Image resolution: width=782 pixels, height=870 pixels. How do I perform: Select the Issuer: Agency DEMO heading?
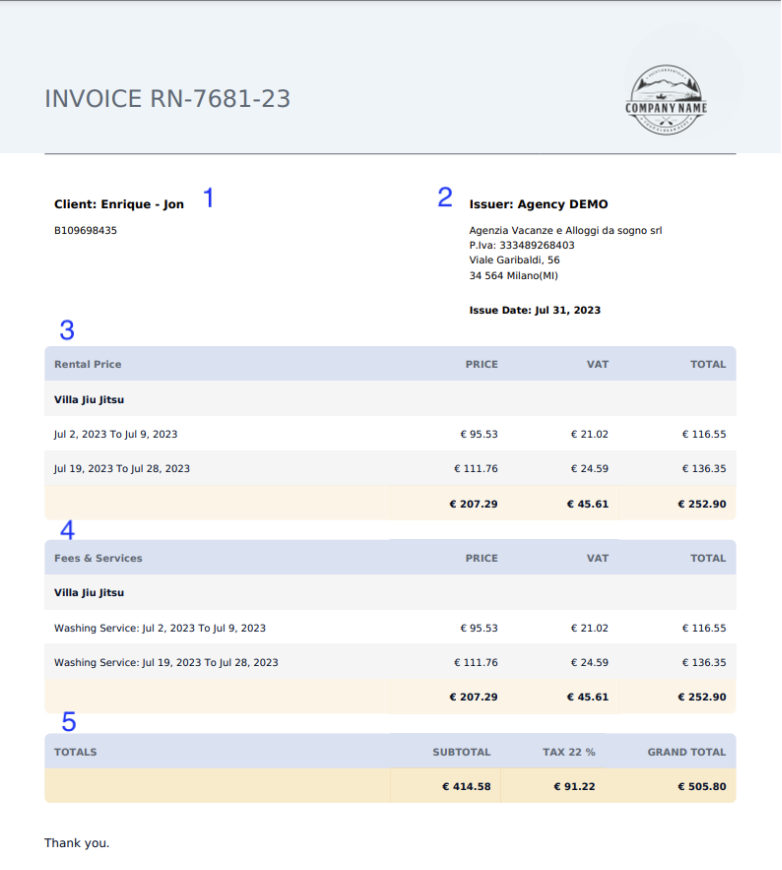pyautogui.click(x=538, y=204)
